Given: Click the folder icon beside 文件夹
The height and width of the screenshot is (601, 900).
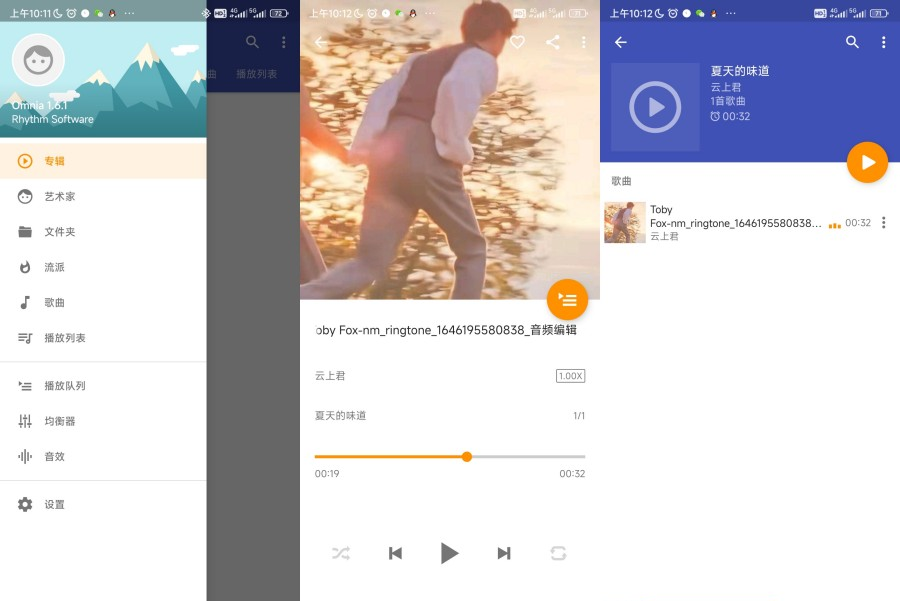Looking at the screenshot, I should (25, 232).
